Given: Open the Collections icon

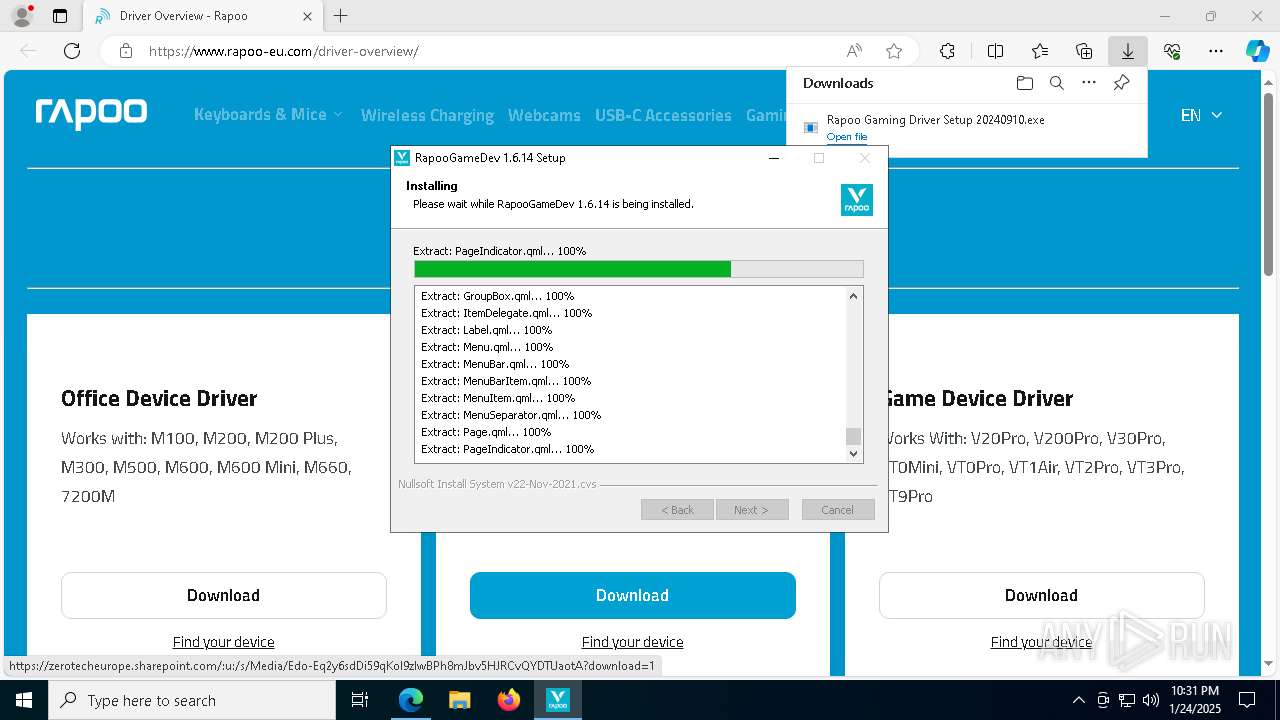Looking at the screenshot, I should [x=1084, y=51].
